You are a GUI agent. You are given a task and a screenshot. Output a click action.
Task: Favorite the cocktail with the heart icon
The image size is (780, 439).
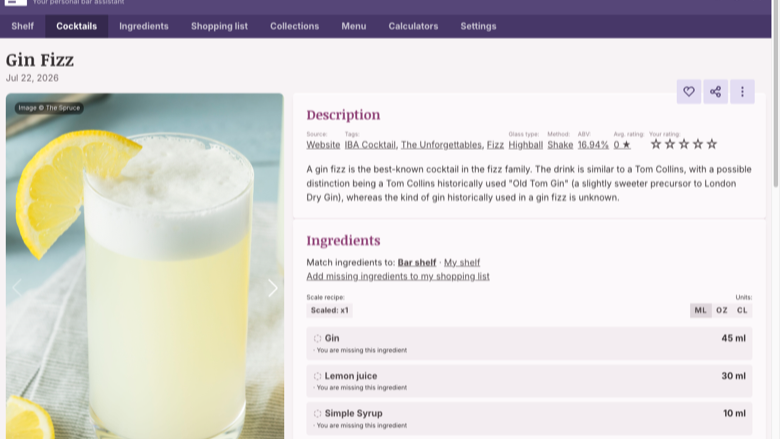pyautogui.click(x=688, y=91)
